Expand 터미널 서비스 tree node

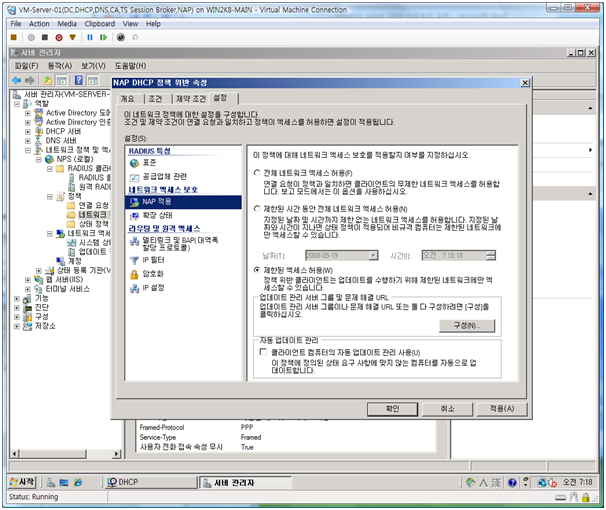click(x=27, y=289)
